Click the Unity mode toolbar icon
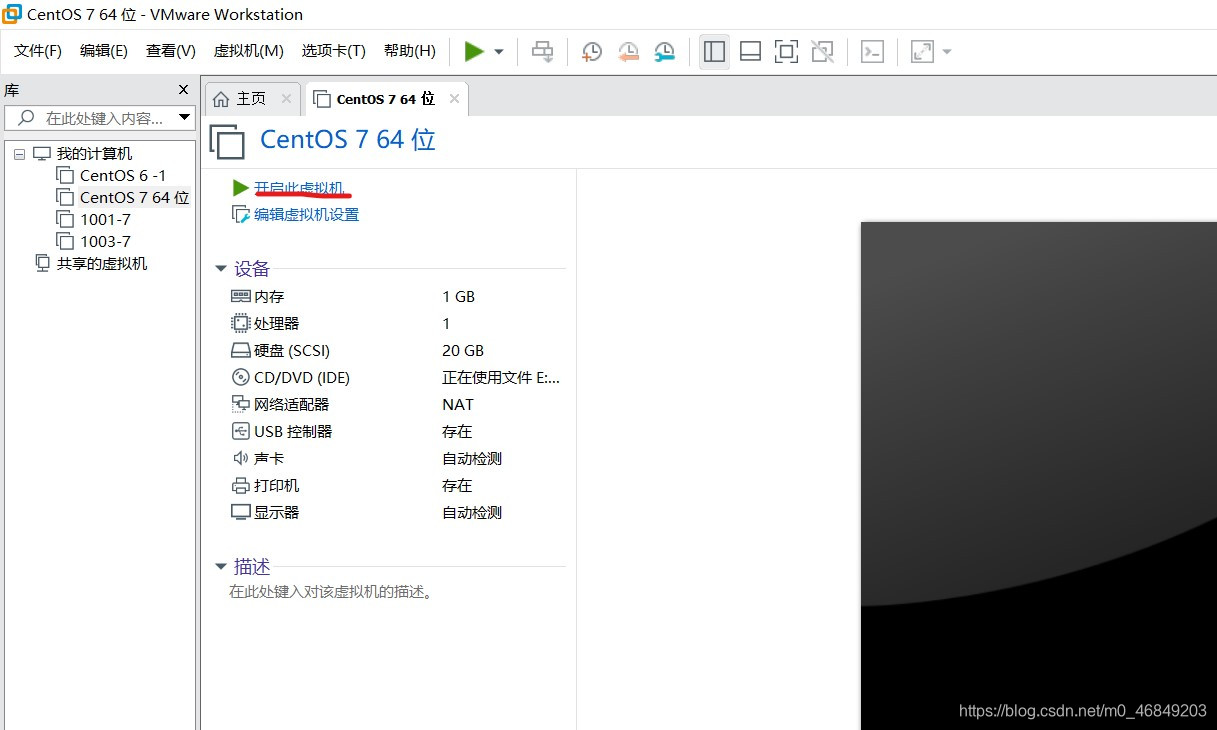 pos(823,51)
